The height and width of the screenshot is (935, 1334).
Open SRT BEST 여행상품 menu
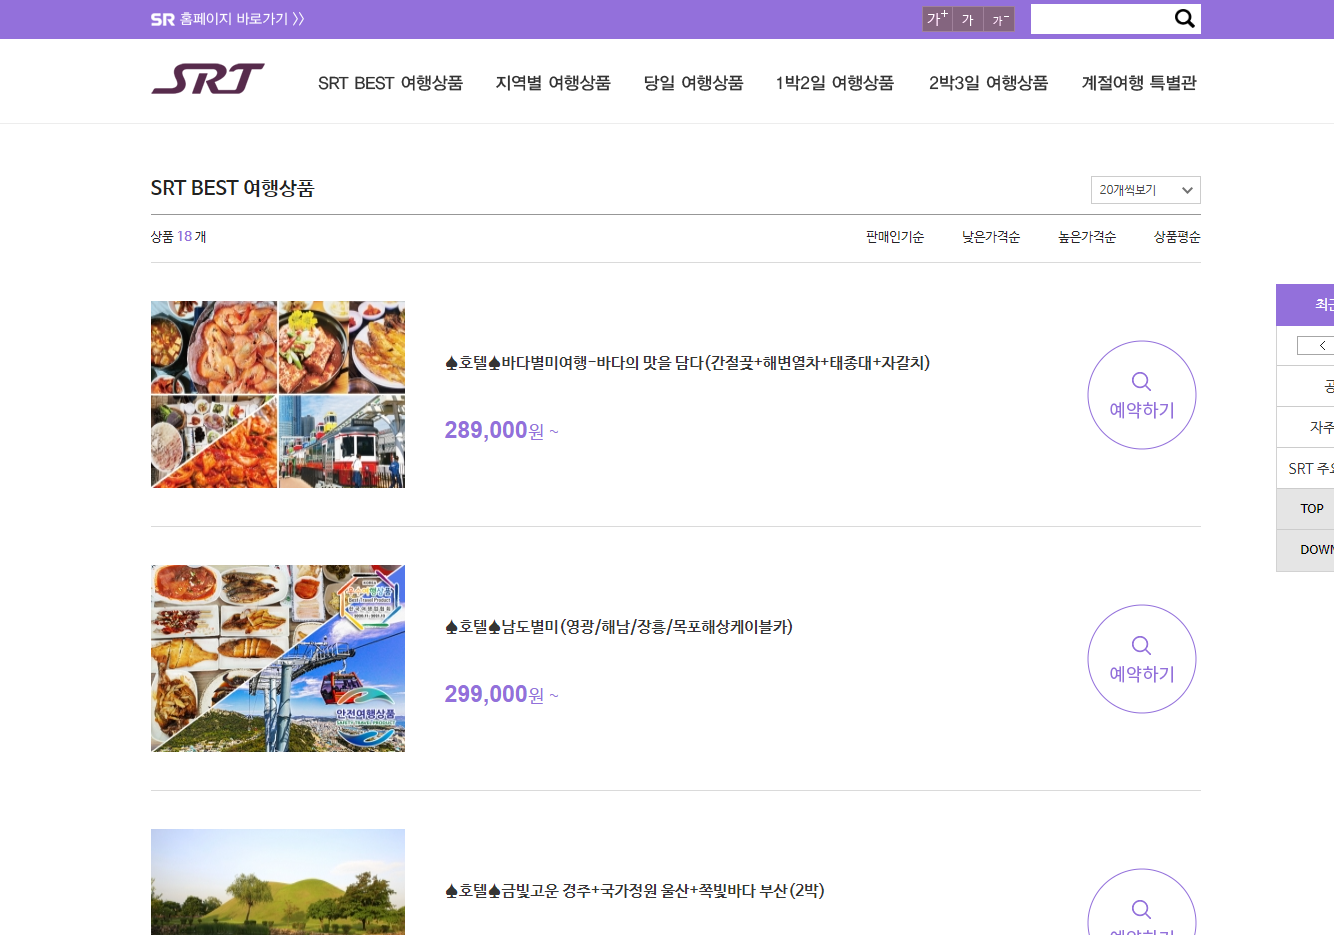point(390,83)
